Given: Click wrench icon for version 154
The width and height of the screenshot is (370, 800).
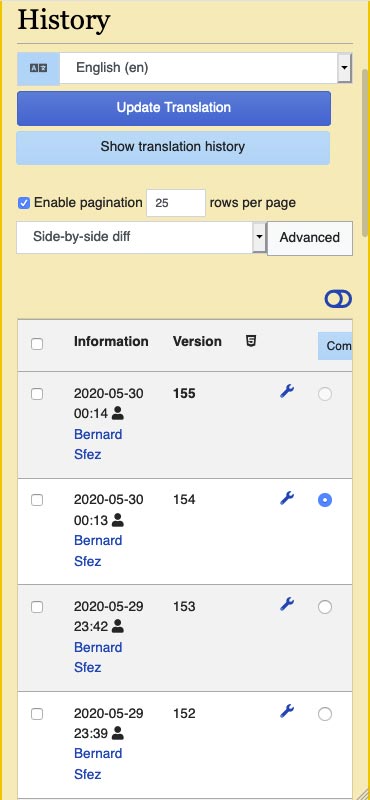Looking at the screenshot, I should click(287, 498).
